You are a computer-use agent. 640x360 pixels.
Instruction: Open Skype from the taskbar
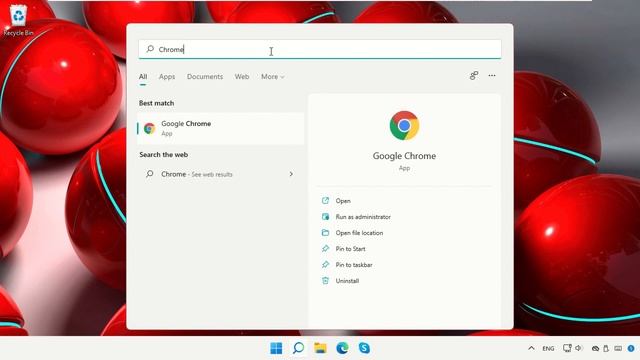pos(364,348)
